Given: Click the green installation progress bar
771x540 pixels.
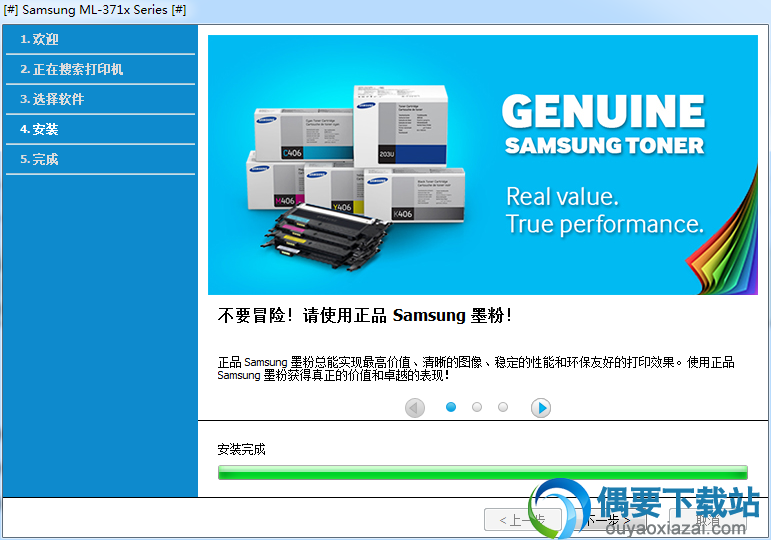Looking at the screenshot, I should pos(482,473).
